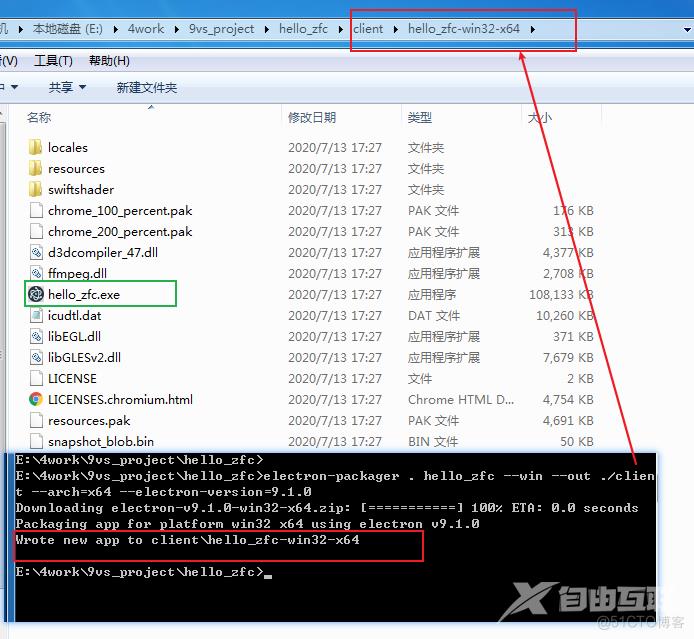The image size is (694, 639).
Task: Click date cell of locales row
Action: (x=335, y=147)
